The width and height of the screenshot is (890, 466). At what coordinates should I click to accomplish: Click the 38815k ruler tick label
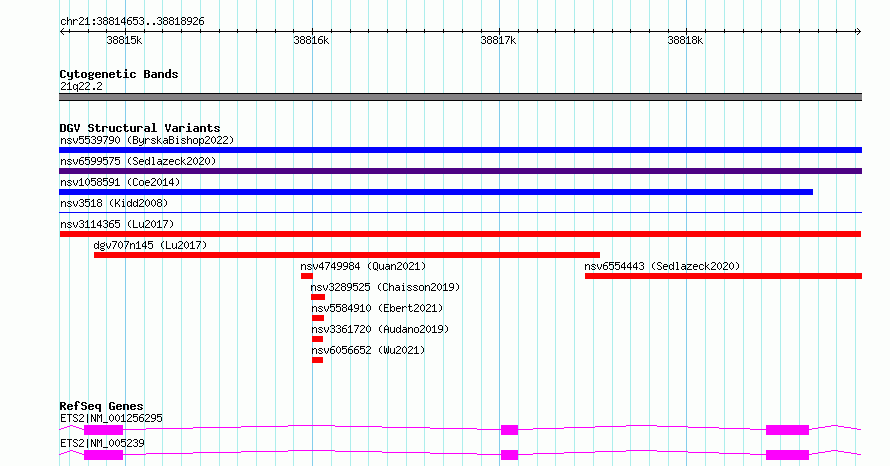pyautogui.click(x=124, y=40)
